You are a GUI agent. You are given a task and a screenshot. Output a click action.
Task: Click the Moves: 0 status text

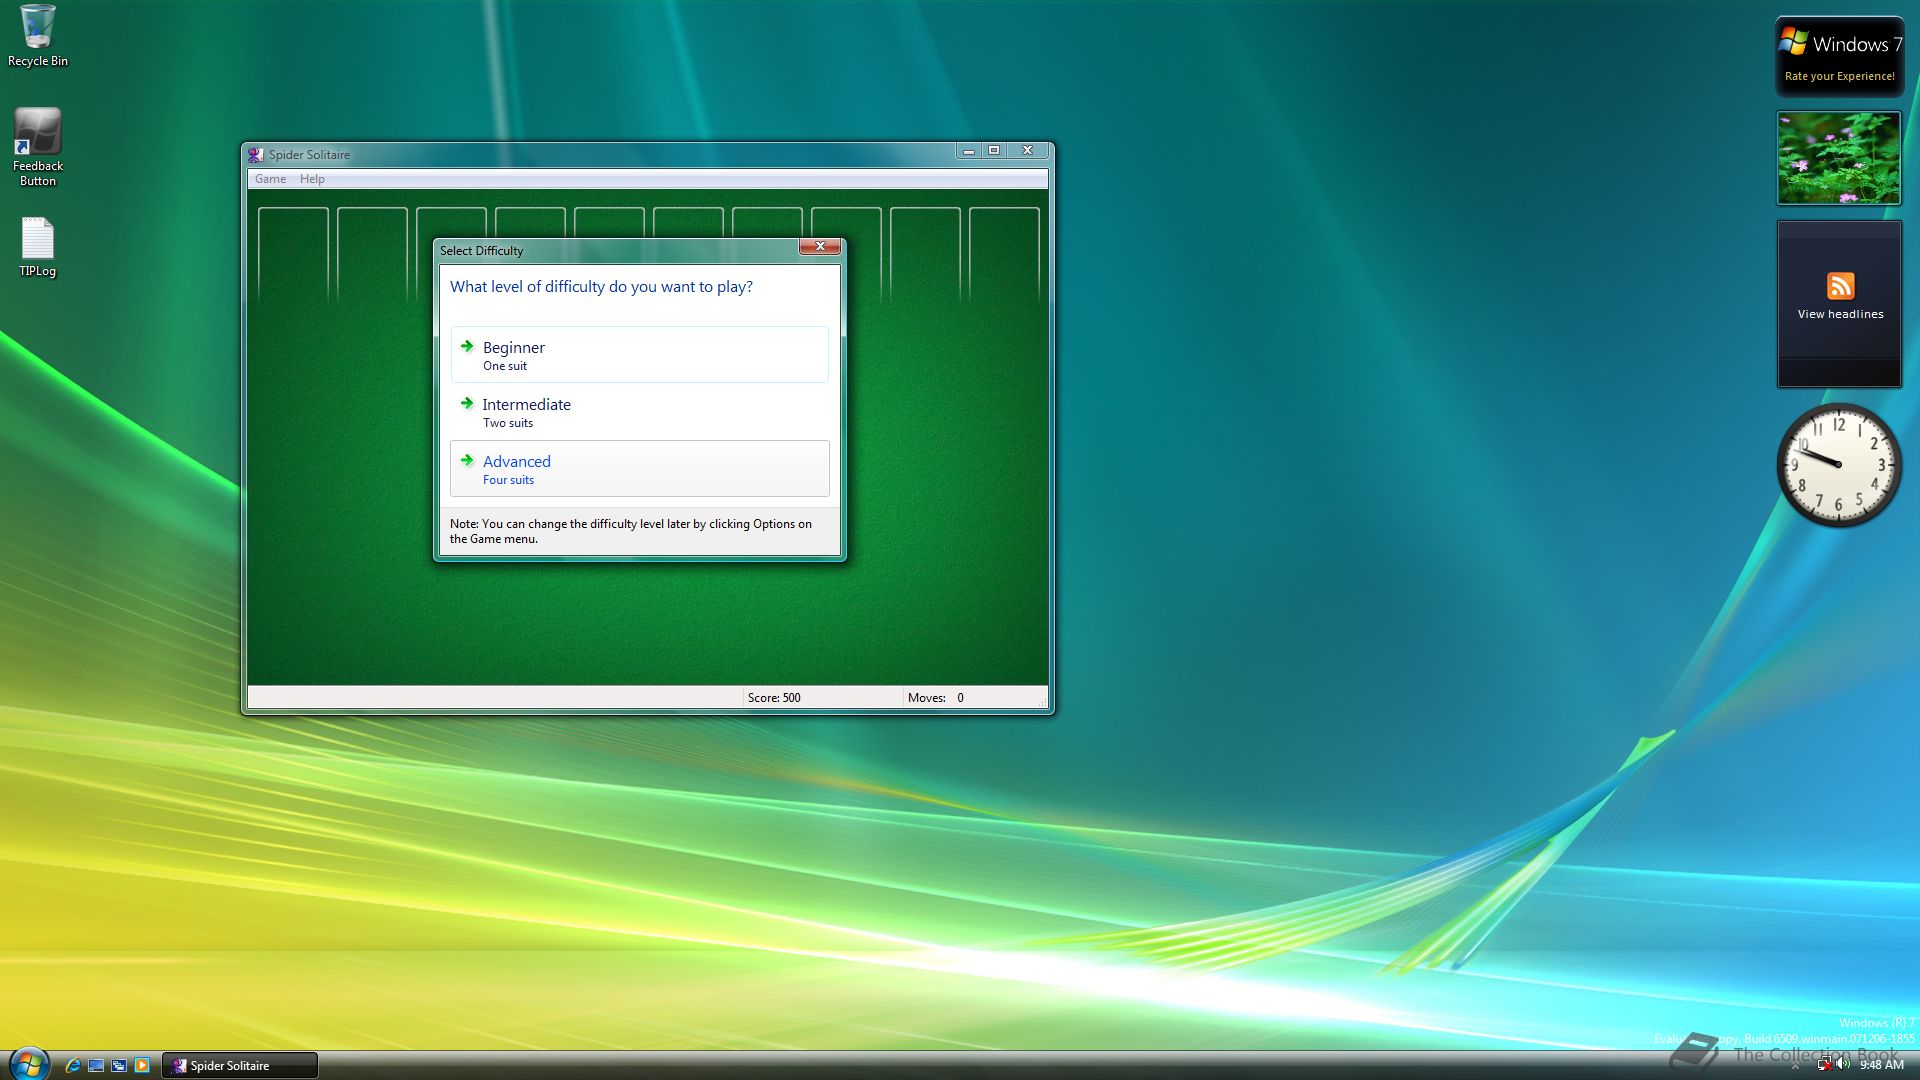coord(936,698)
